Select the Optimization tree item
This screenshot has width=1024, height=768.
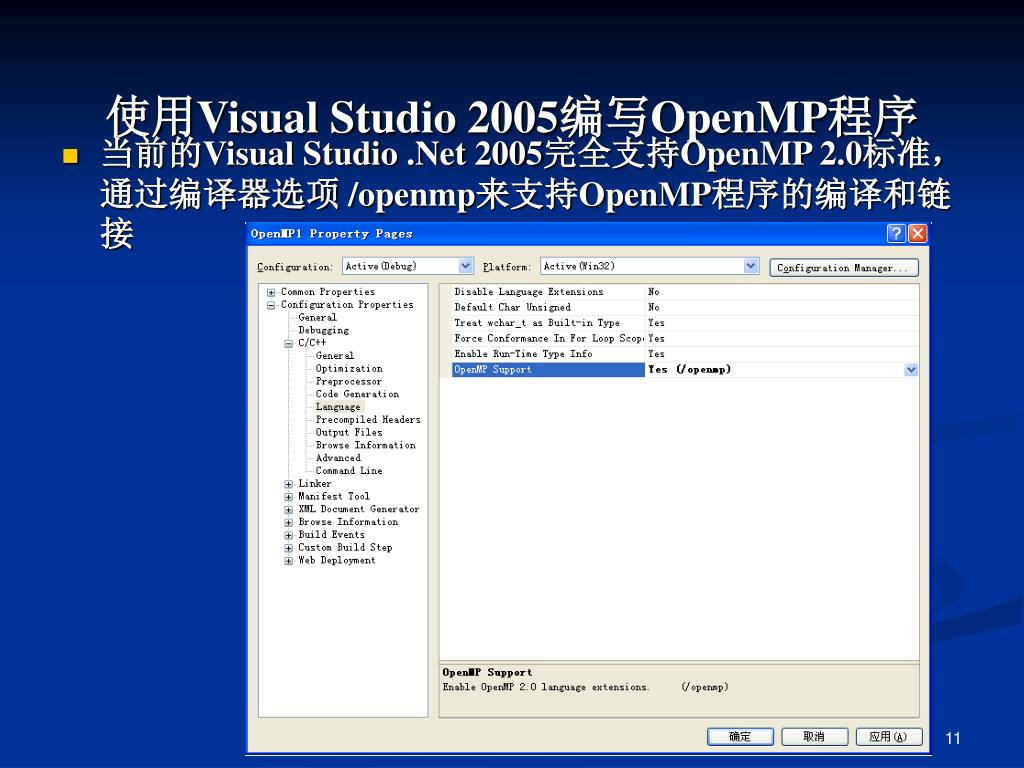tap(349, 368)
